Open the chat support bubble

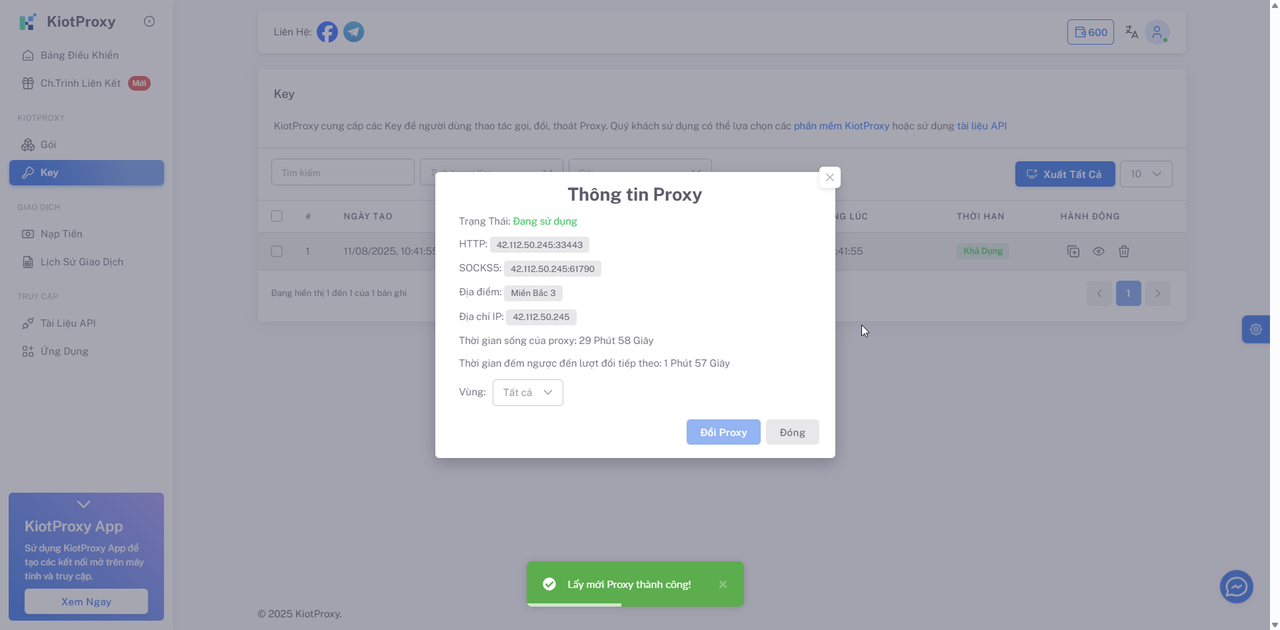pos(1235,587)
